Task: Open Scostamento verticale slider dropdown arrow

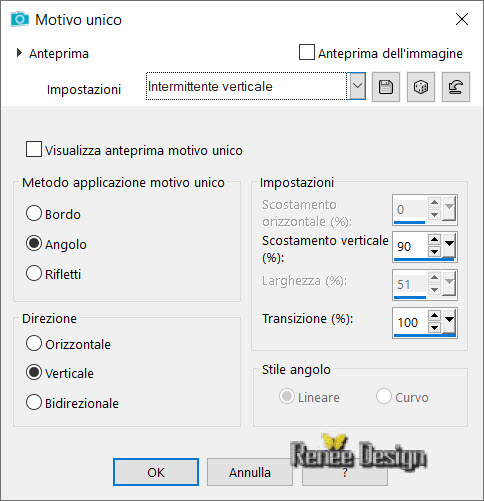Action: 449,245
